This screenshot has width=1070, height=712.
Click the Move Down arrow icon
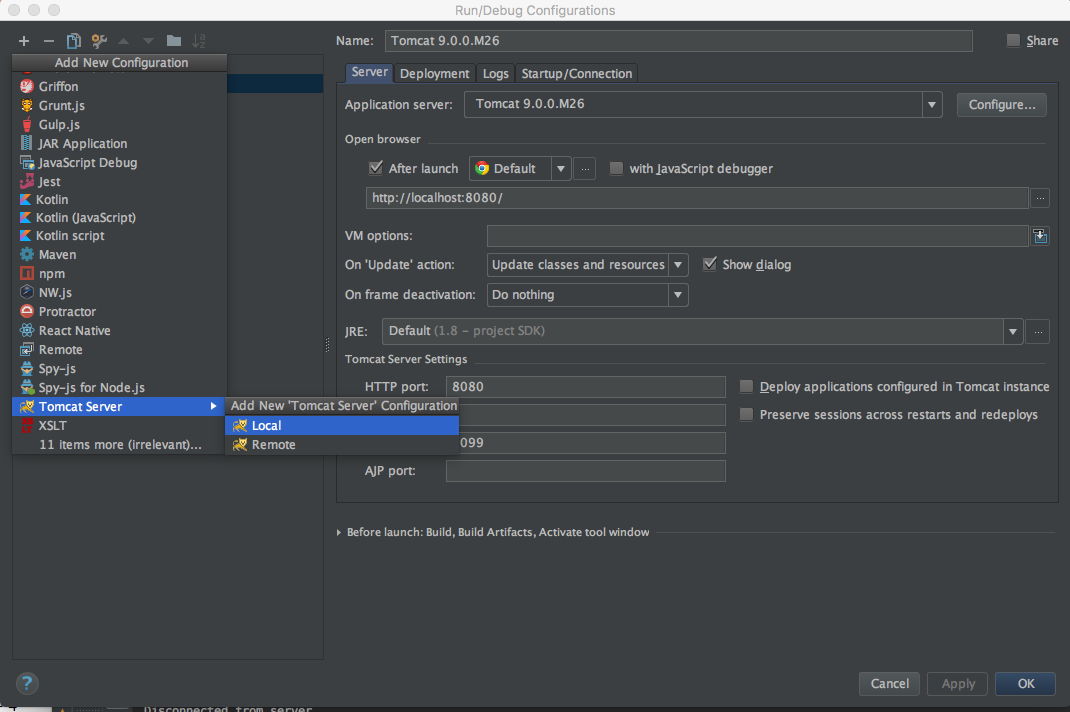pos(148,41)
